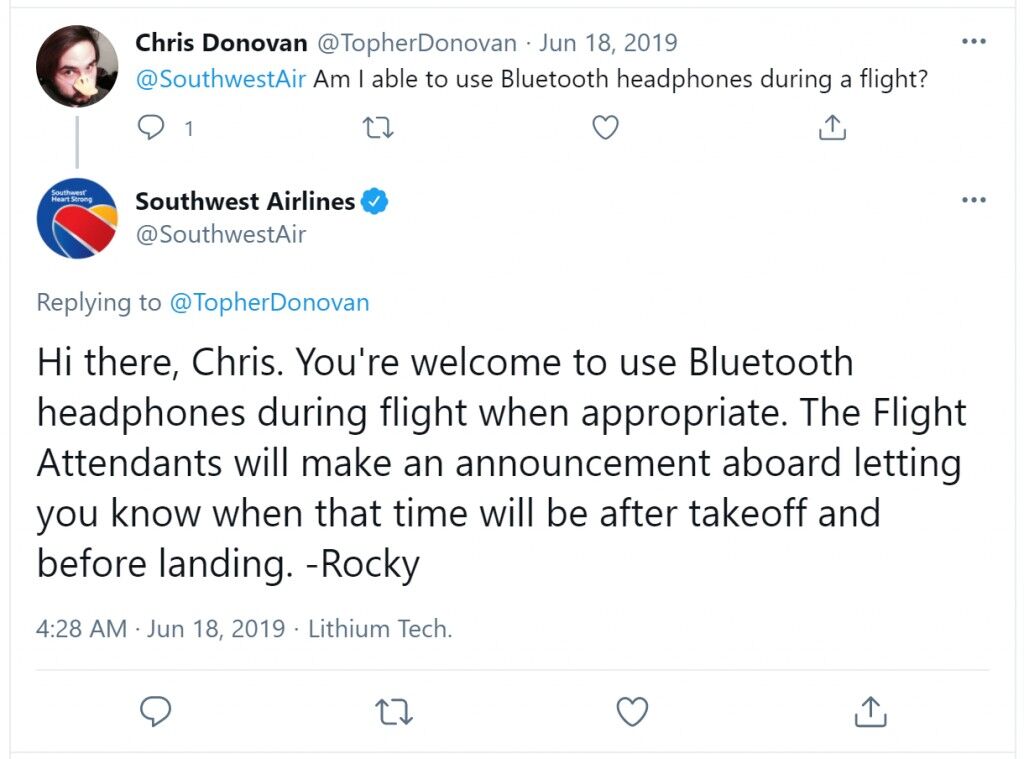Like Chris Donovan's tweet
This screenshot has width=1024, height=759.
(x=605, y=127)
